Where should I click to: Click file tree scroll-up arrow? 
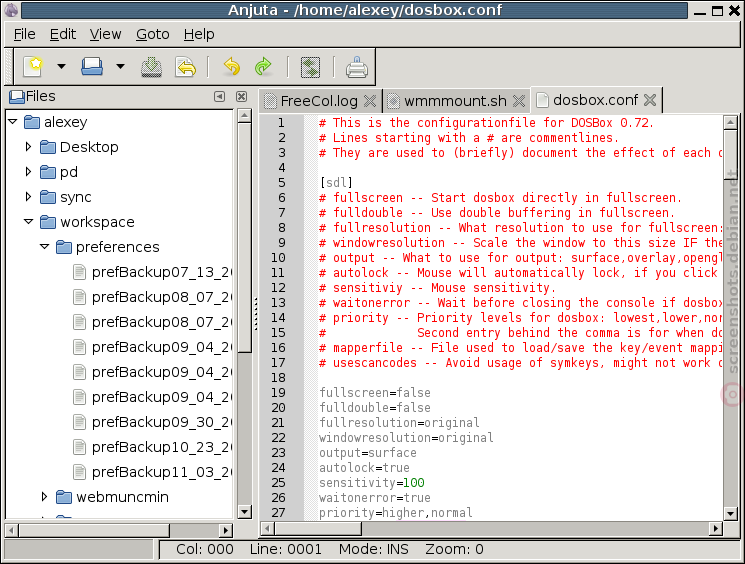pos(244,116)
